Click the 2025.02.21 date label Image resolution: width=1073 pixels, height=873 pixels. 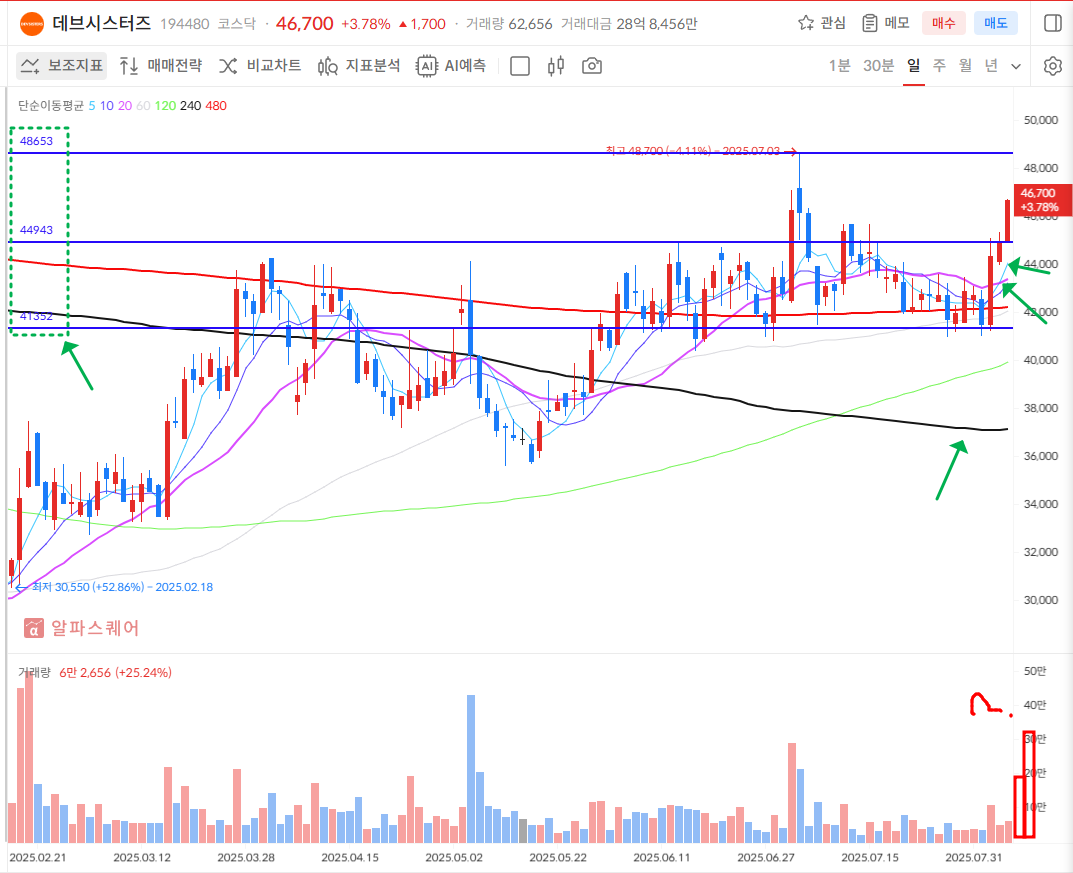click(x=38, y=858)
